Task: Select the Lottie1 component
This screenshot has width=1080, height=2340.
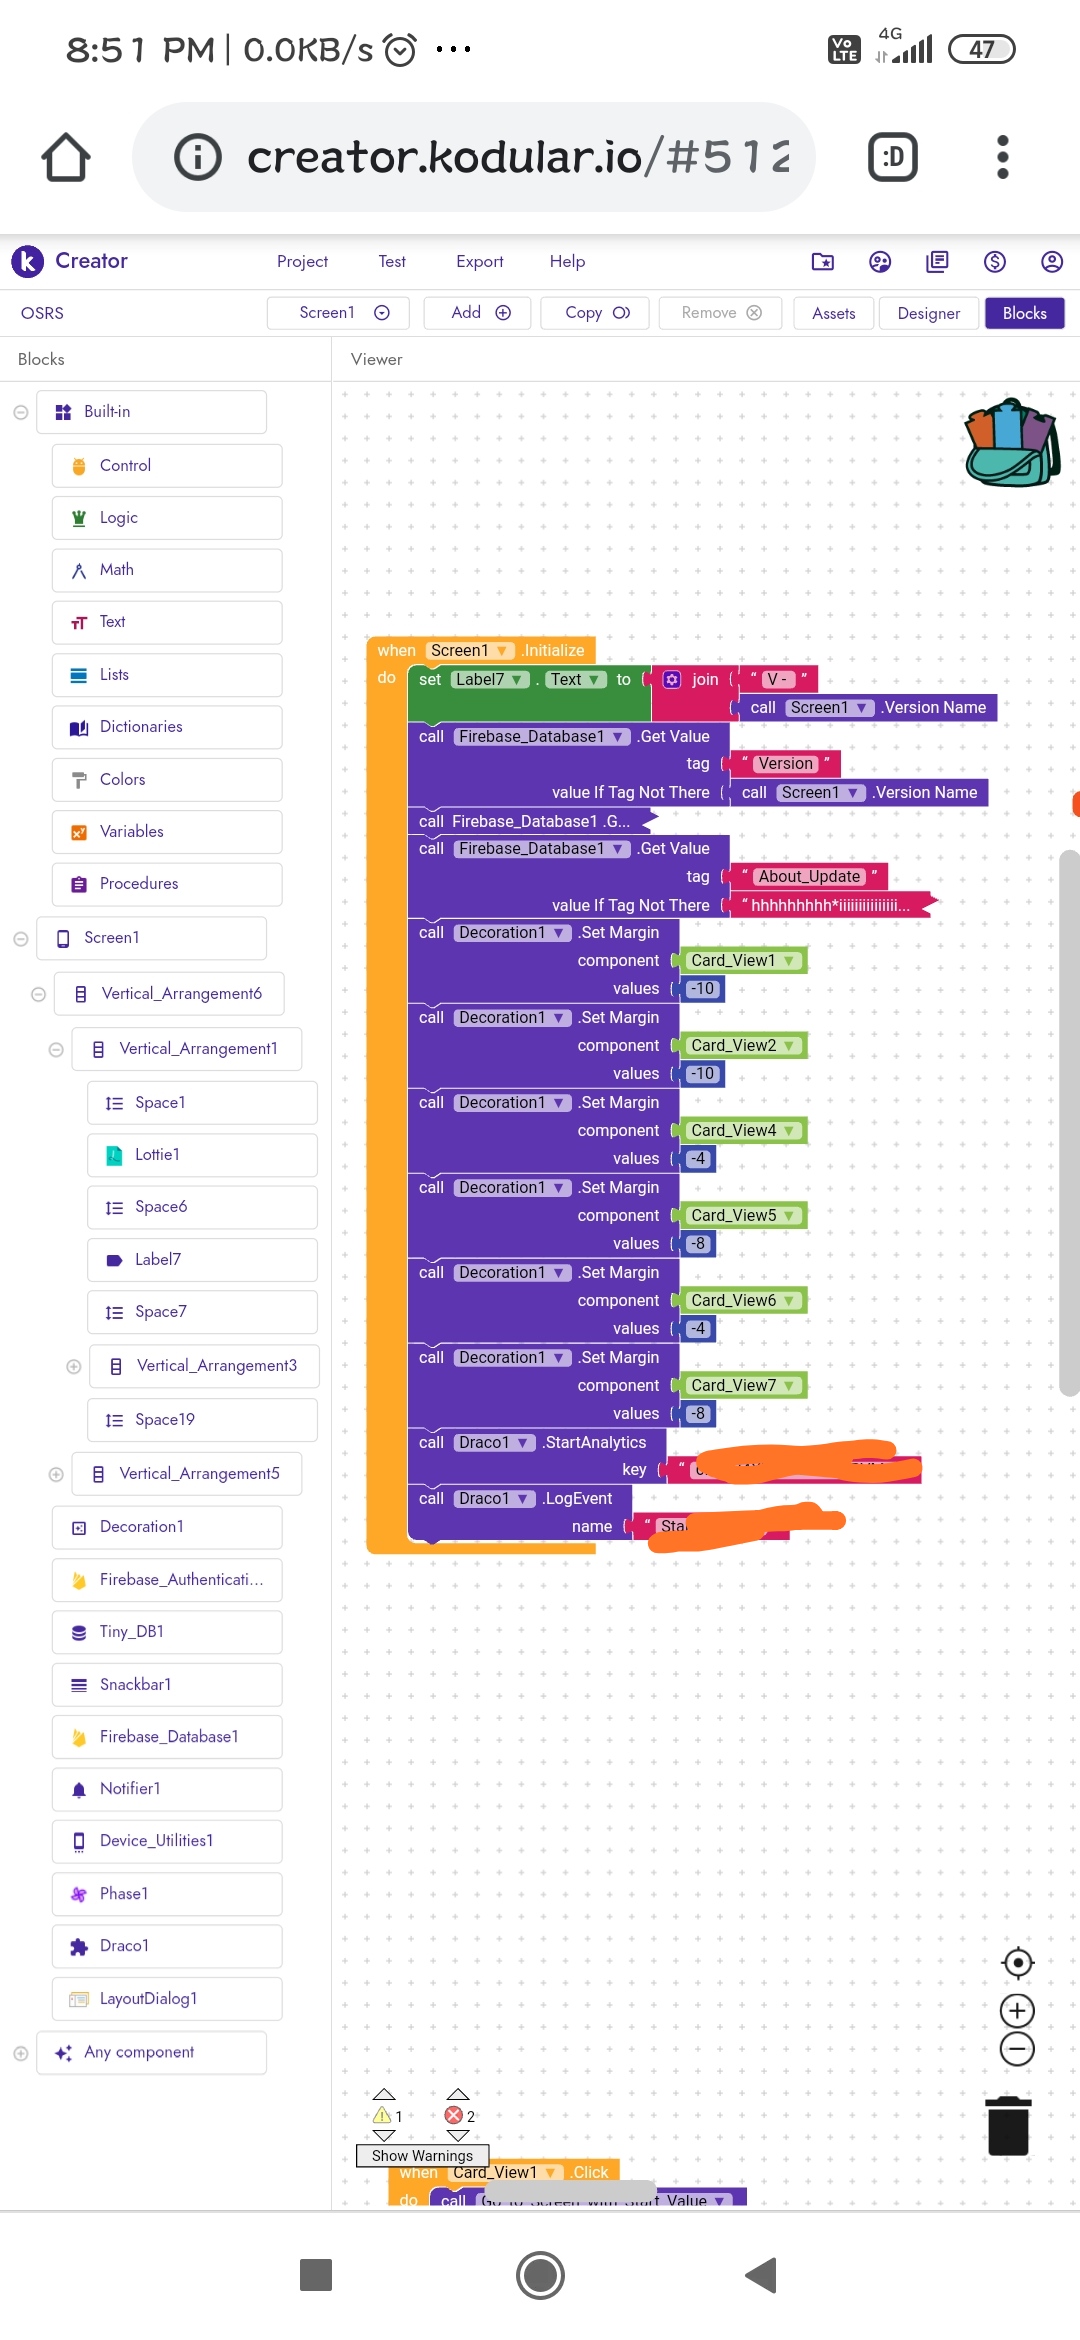Action: pos(202,1155)
